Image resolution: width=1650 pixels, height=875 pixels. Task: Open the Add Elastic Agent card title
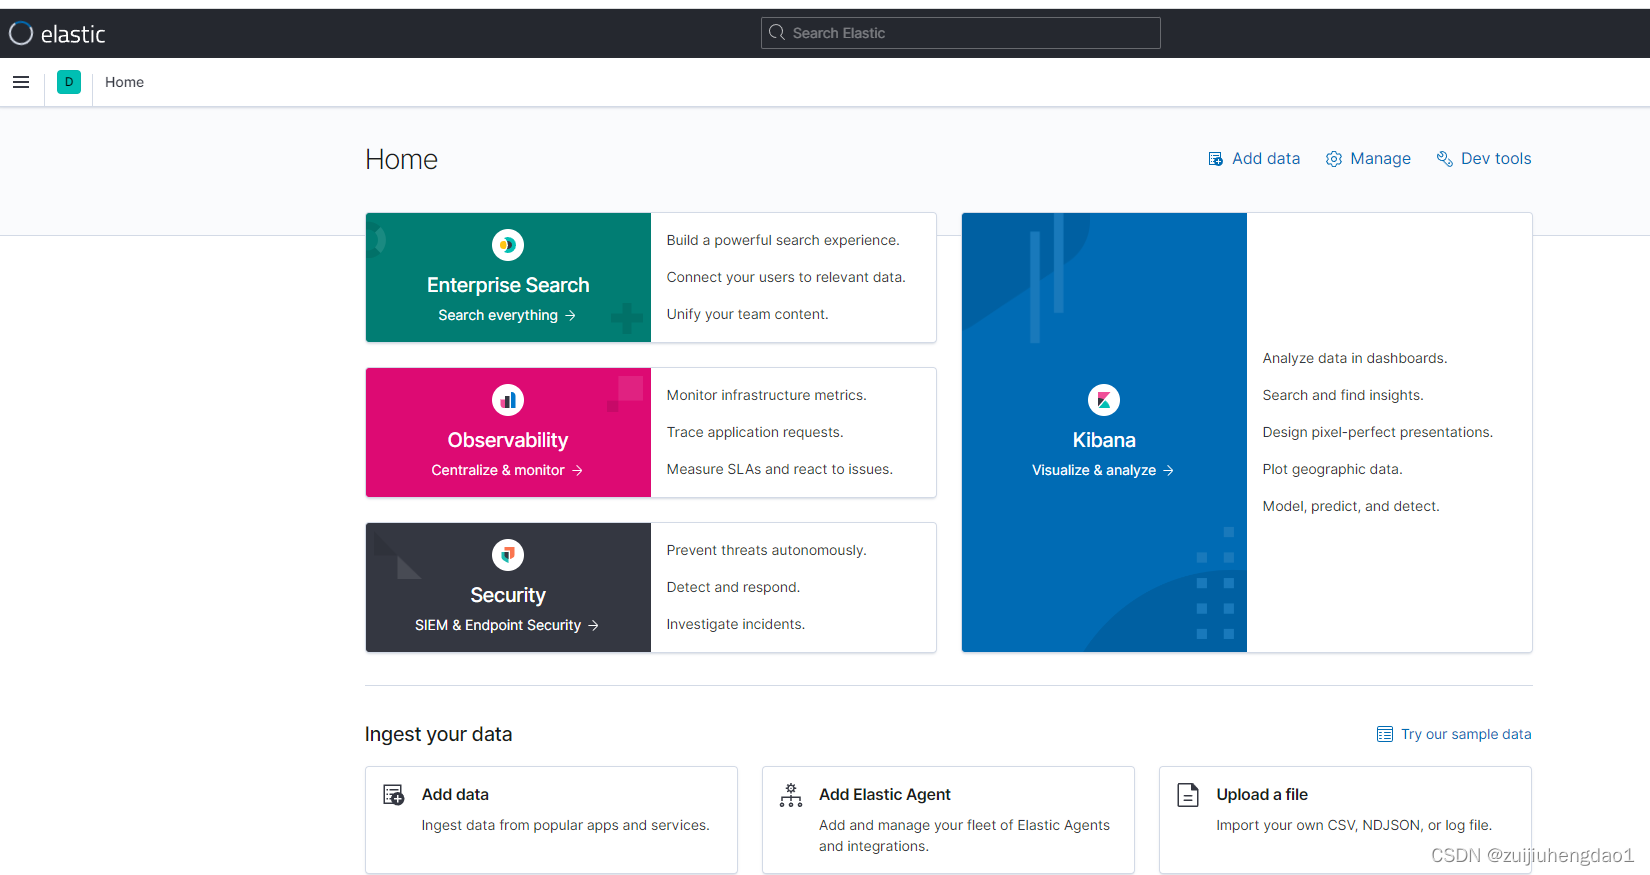[x=885, y=794]
